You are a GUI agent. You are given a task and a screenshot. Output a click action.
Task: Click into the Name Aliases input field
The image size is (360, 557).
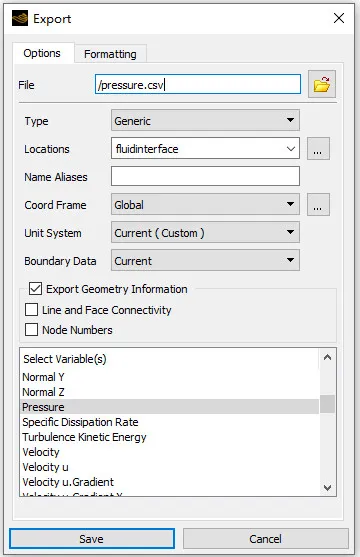pos(205,176)
